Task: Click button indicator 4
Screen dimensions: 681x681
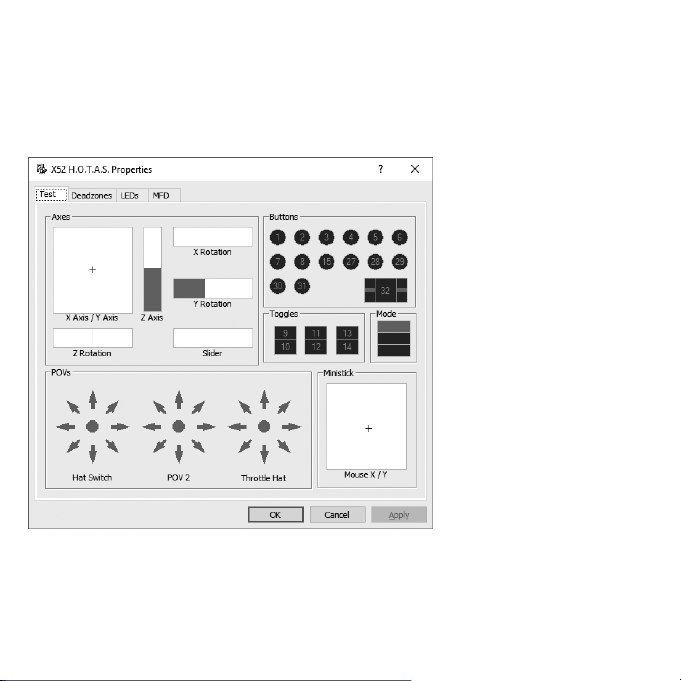Action: (350, 237)
